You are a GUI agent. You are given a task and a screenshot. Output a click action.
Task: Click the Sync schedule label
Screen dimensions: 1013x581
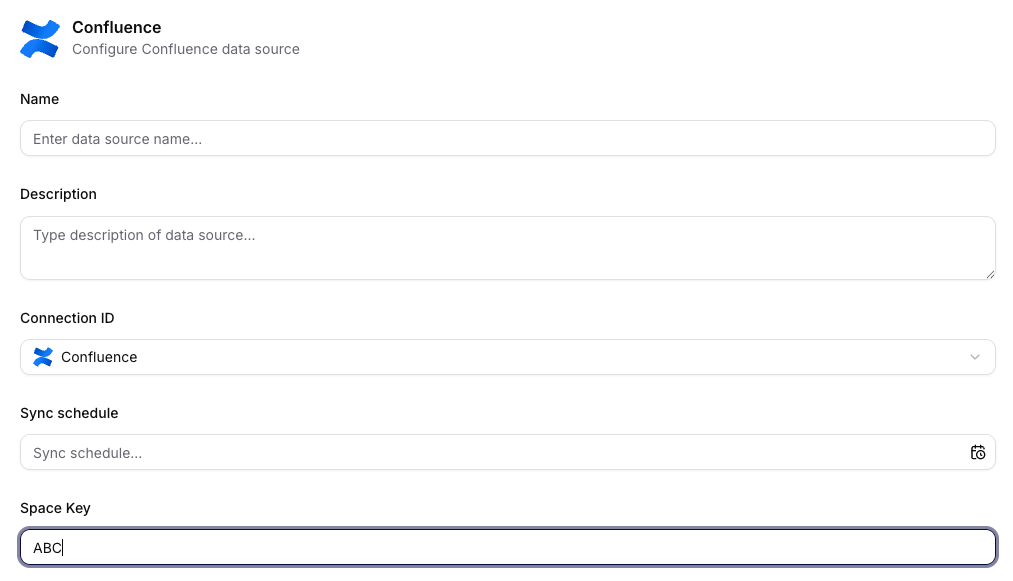(69, 413)
